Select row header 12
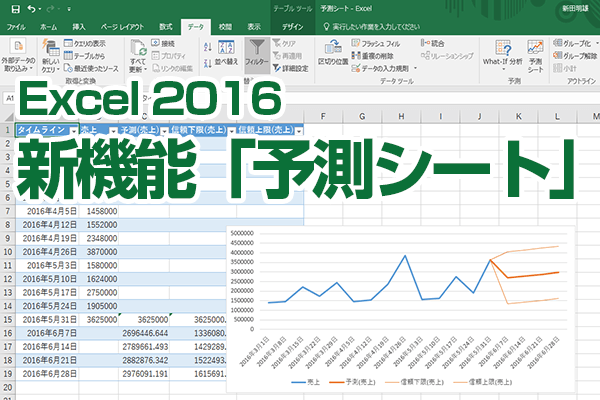 tap(8, 279)
